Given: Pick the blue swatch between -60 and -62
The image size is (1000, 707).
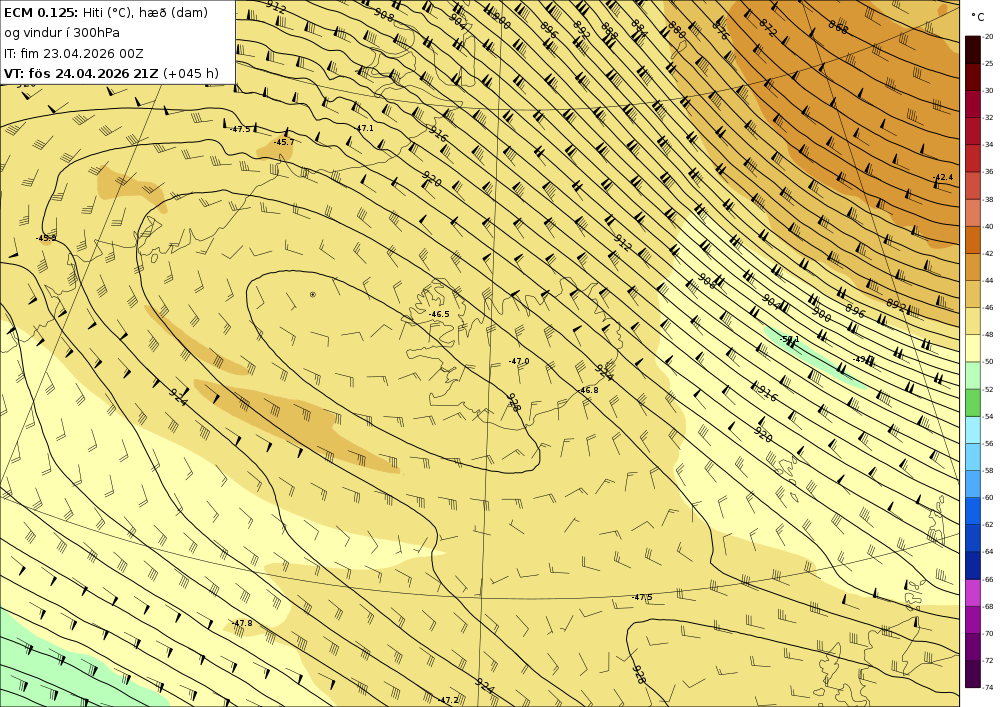Looking at the screenshot, I should pos(973,511).
